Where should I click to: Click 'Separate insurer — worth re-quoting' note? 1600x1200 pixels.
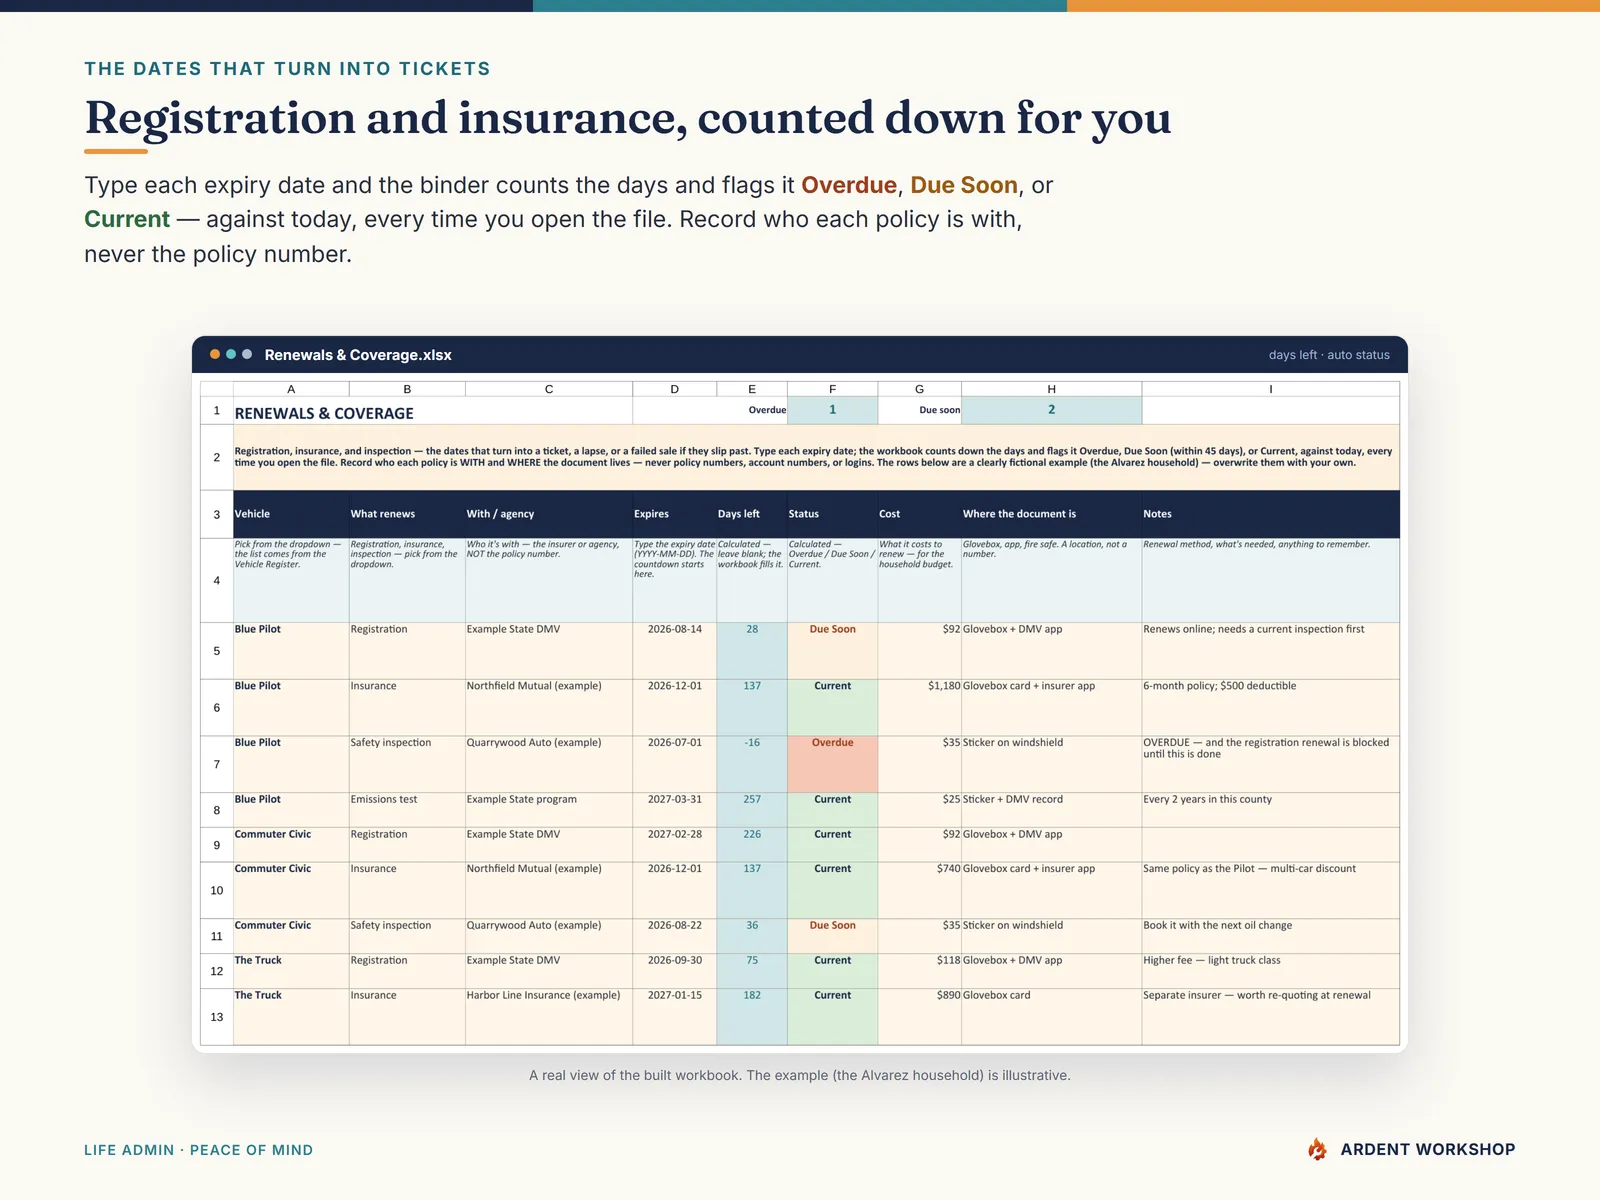(x=1271, y=1017)
